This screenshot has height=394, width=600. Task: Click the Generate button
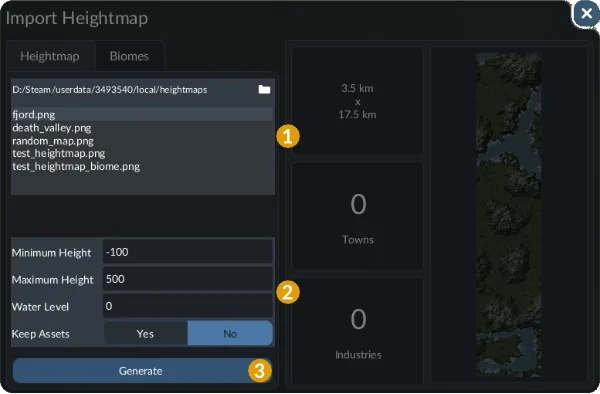coord(142,371)
